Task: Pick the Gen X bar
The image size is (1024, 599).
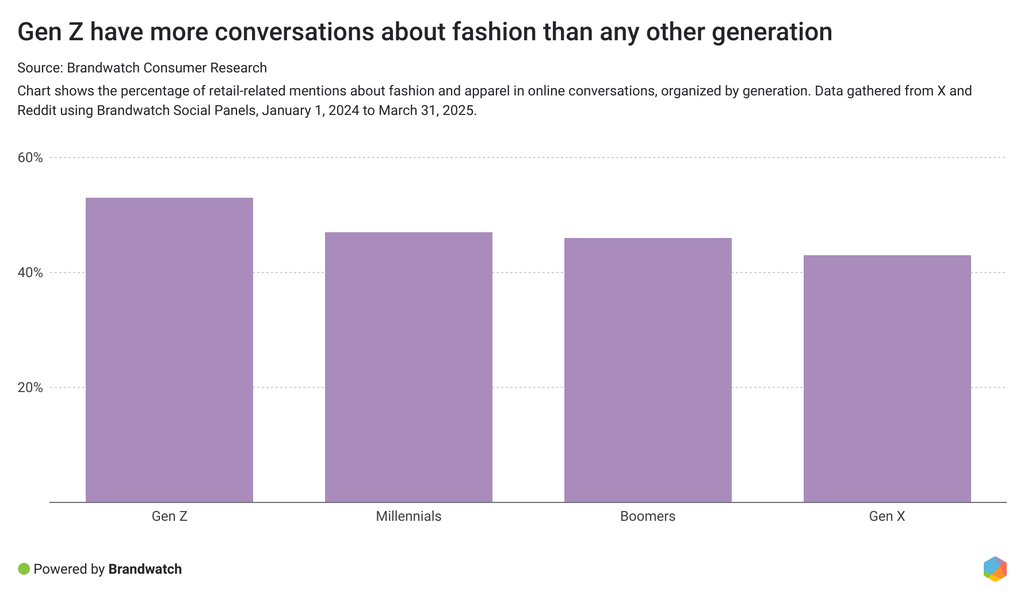Action: [x=887, y=378]
